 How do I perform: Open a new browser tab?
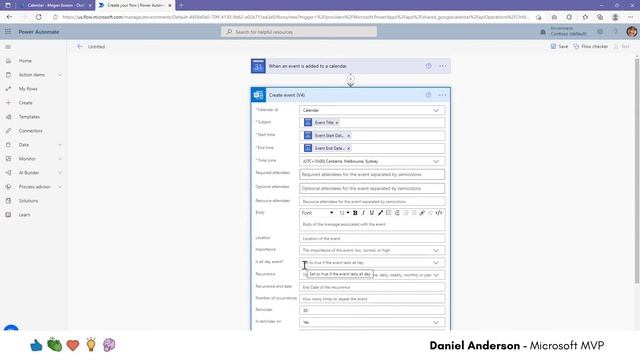(181, 5)
